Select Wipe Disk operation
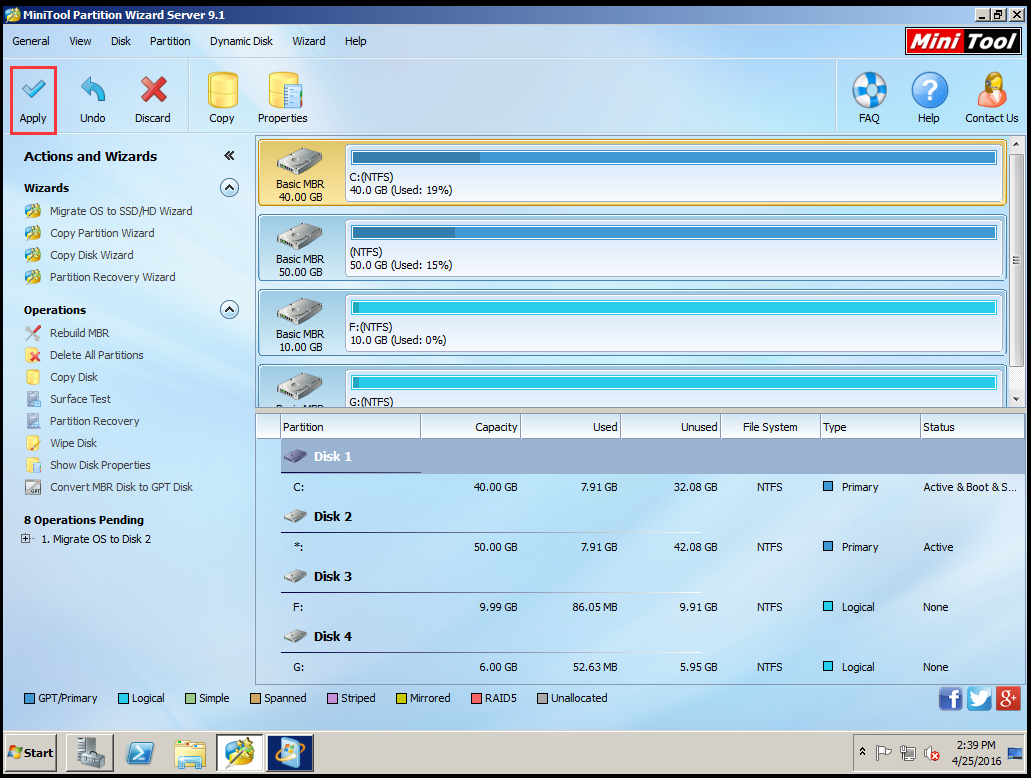Viewport: 1031px width, 778px height. pyautogui.click(x=73, y=443)
